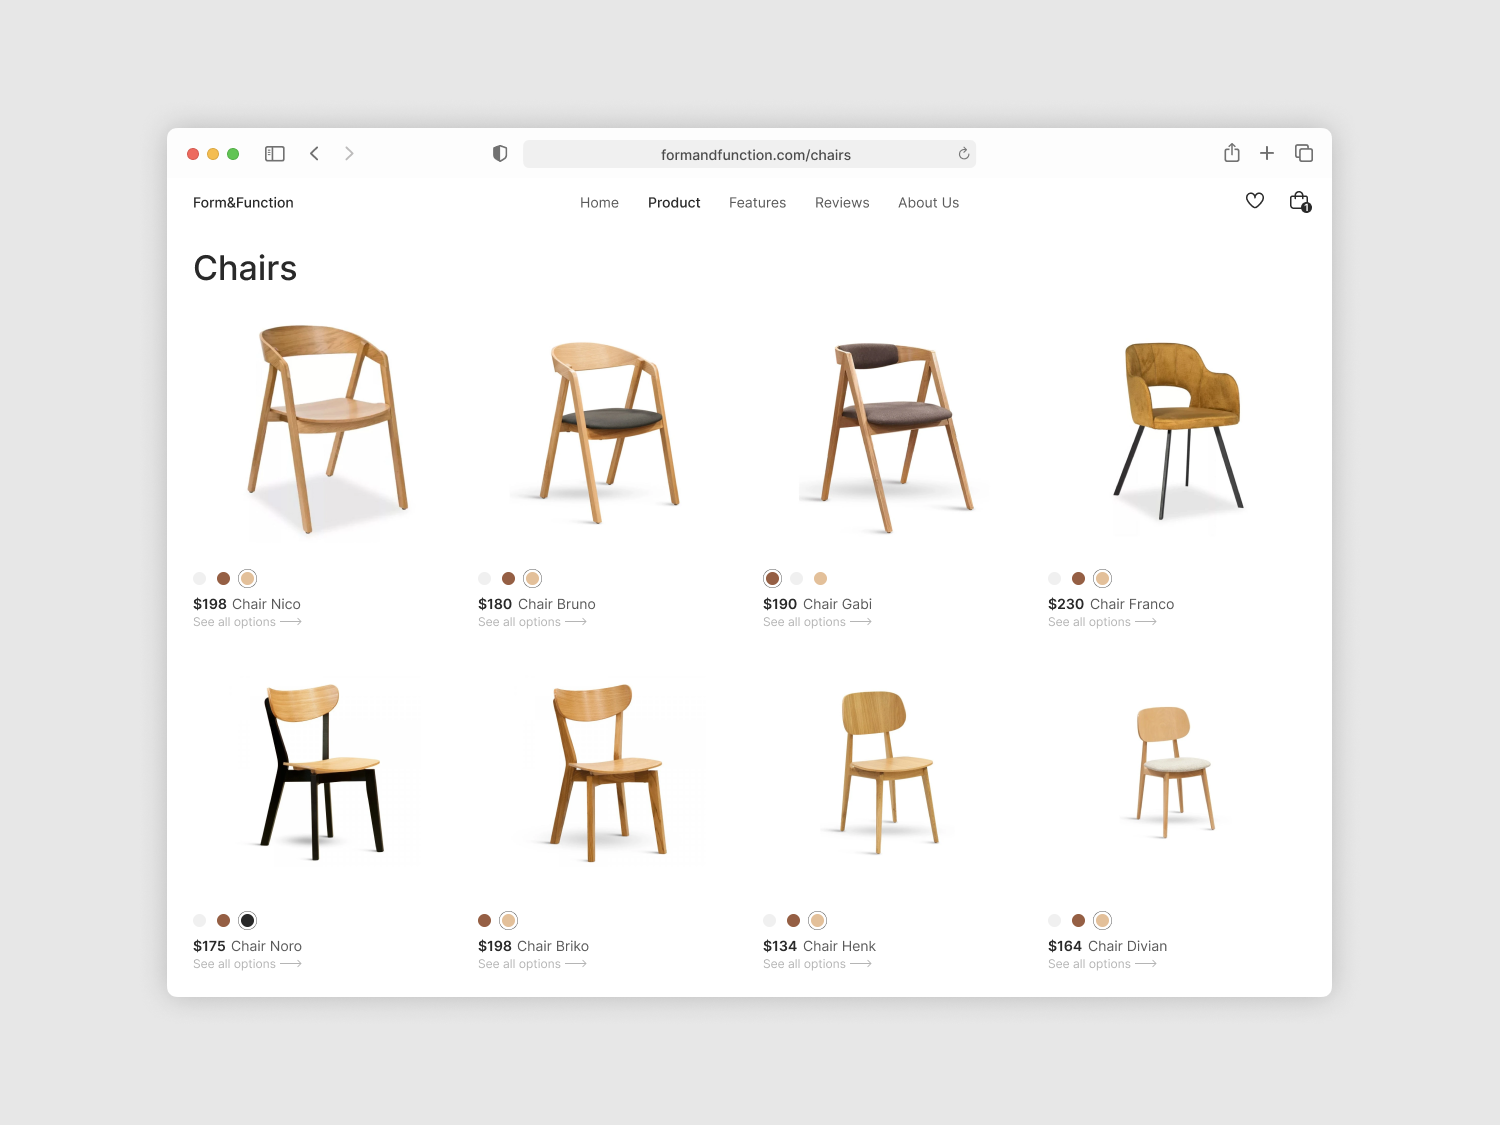Screen dimensions: 1500x1125
Task: Reload the page with the refresh icon
Action: click(x=964, y=154)
